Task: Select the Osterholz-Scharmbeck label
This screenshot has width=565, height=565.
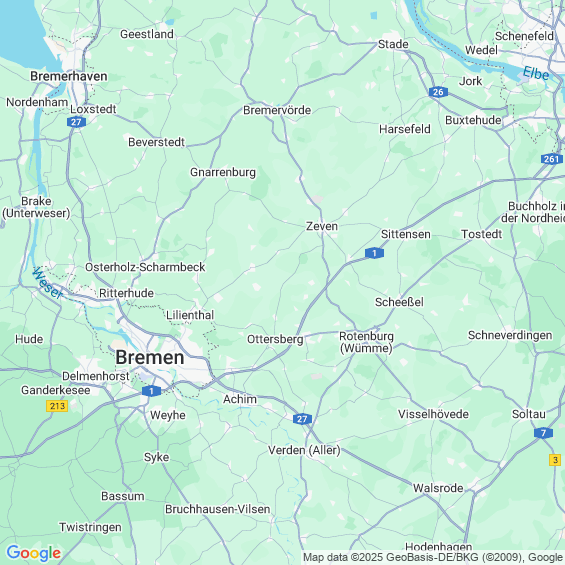Action: coord(145,267)
